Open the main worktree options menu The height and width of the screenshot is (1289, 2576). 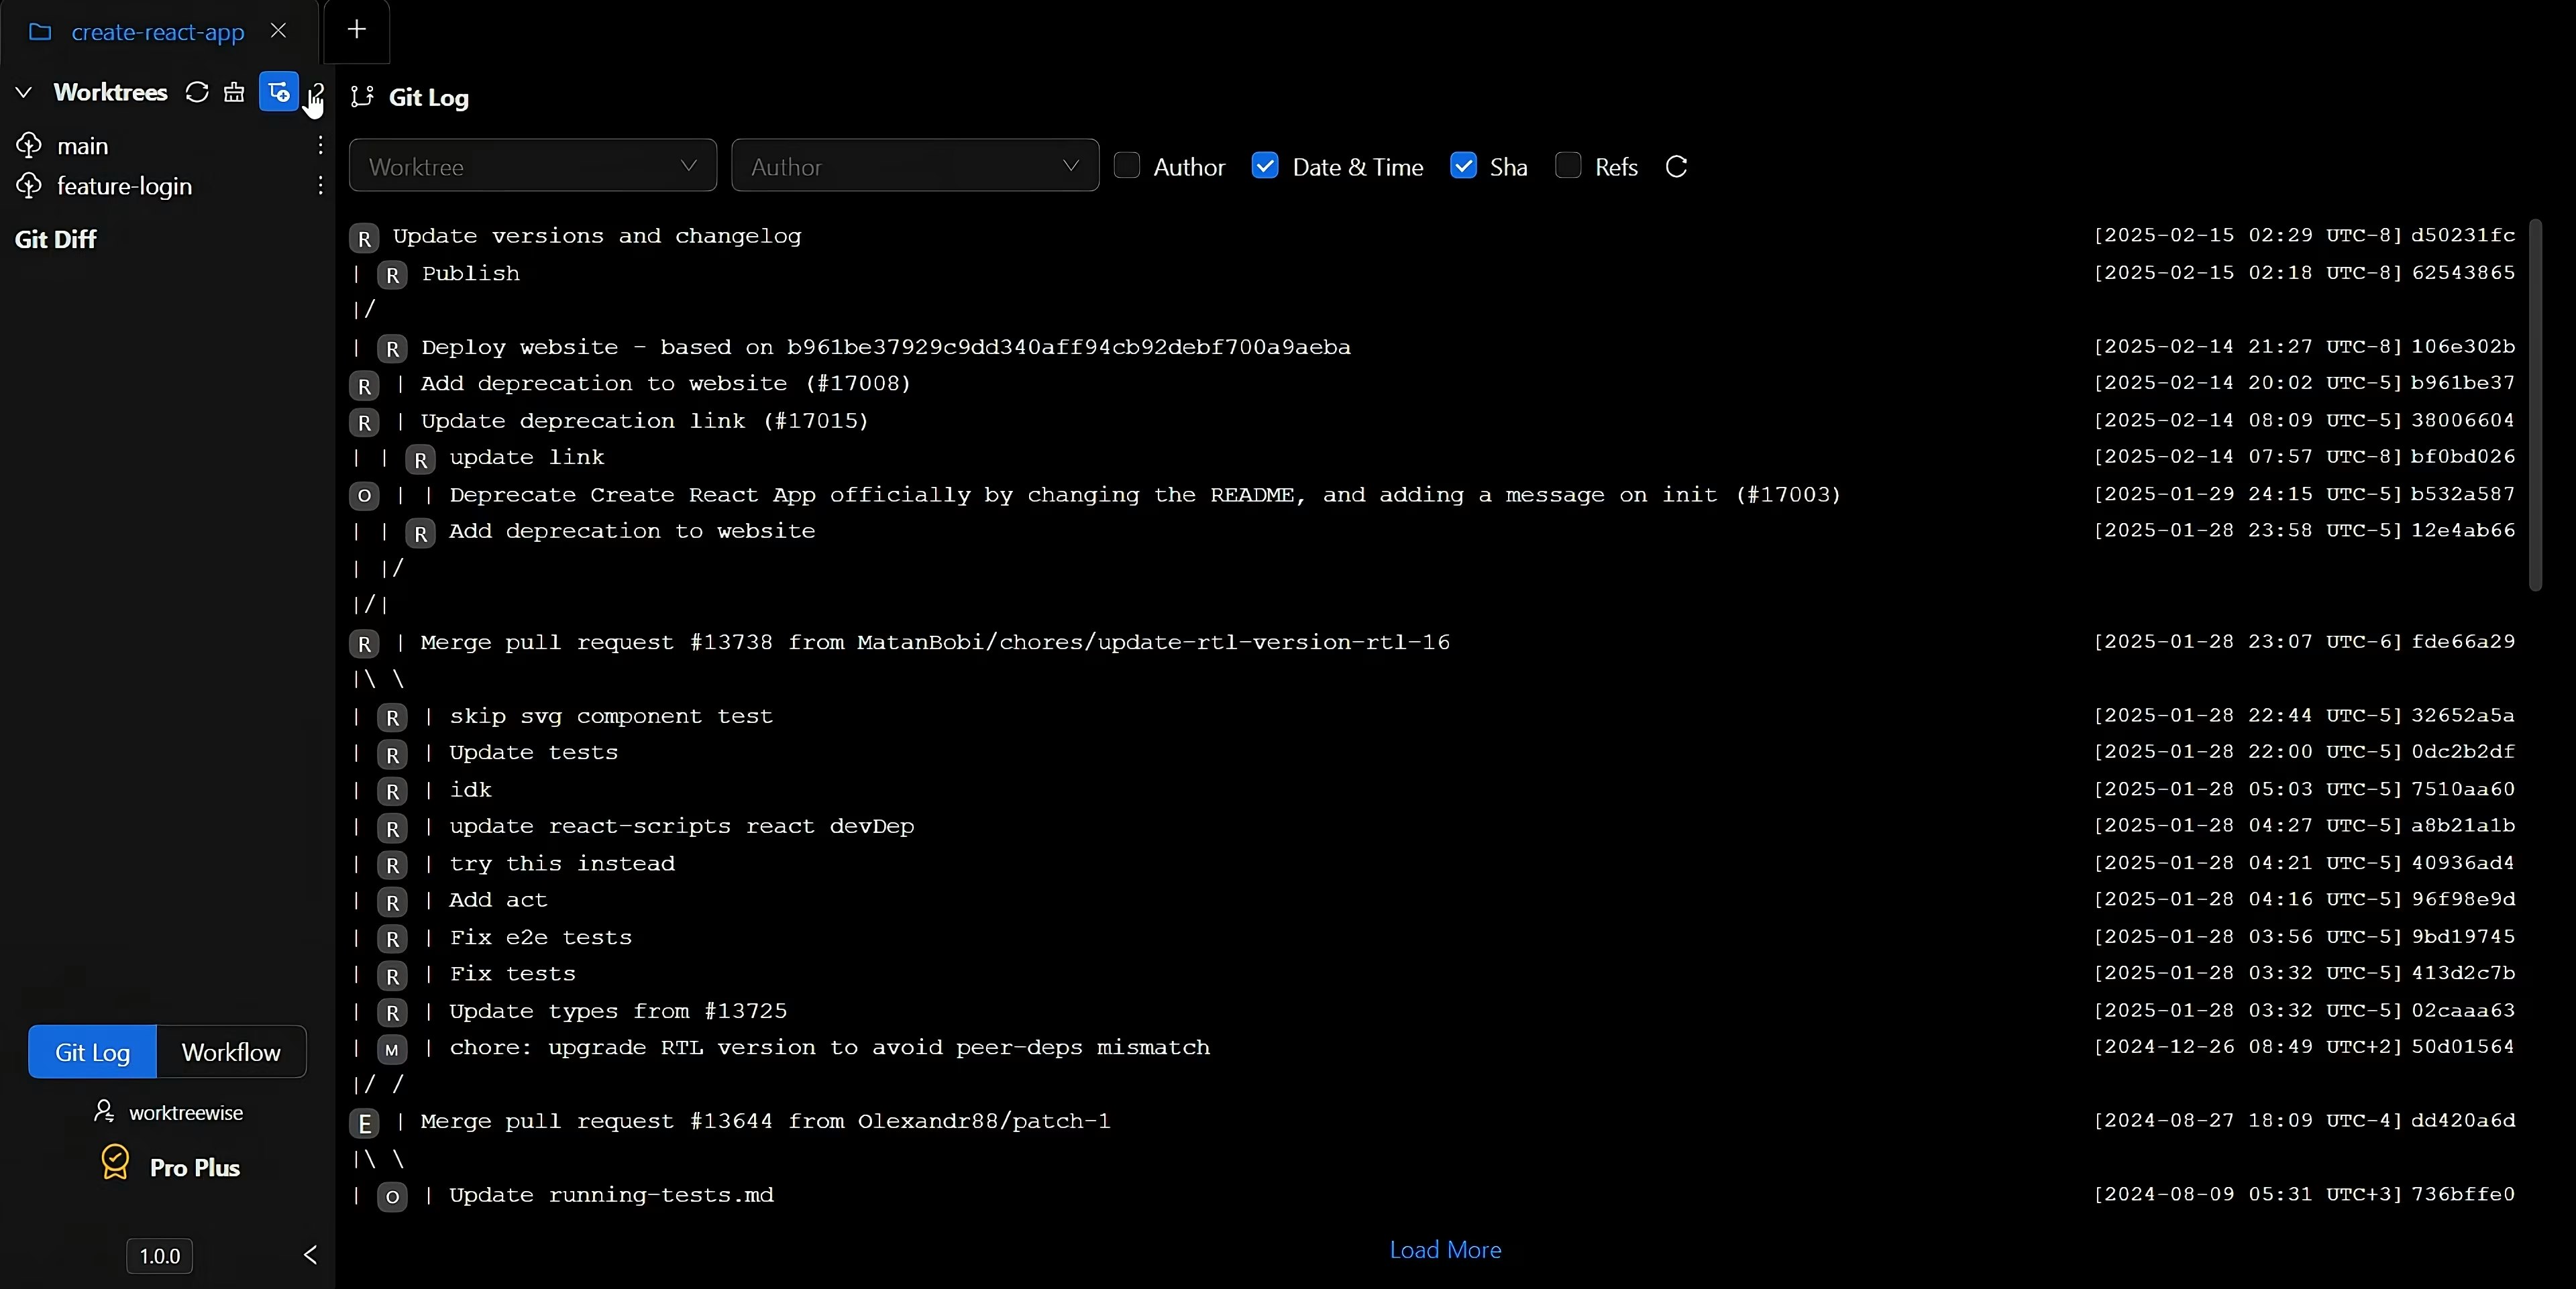point(320,145)
